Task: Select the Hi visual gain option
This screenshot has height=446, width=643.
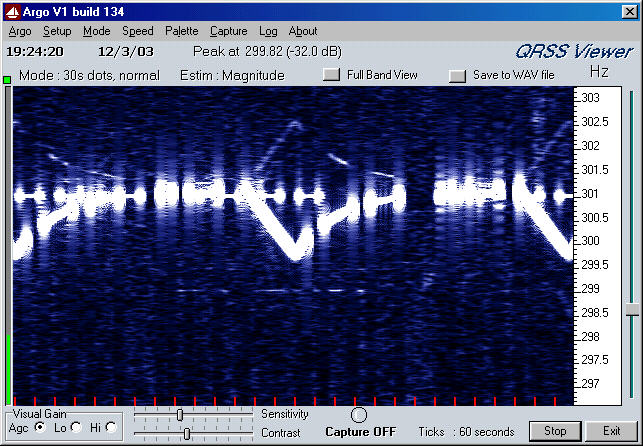Action: point(110,427)
